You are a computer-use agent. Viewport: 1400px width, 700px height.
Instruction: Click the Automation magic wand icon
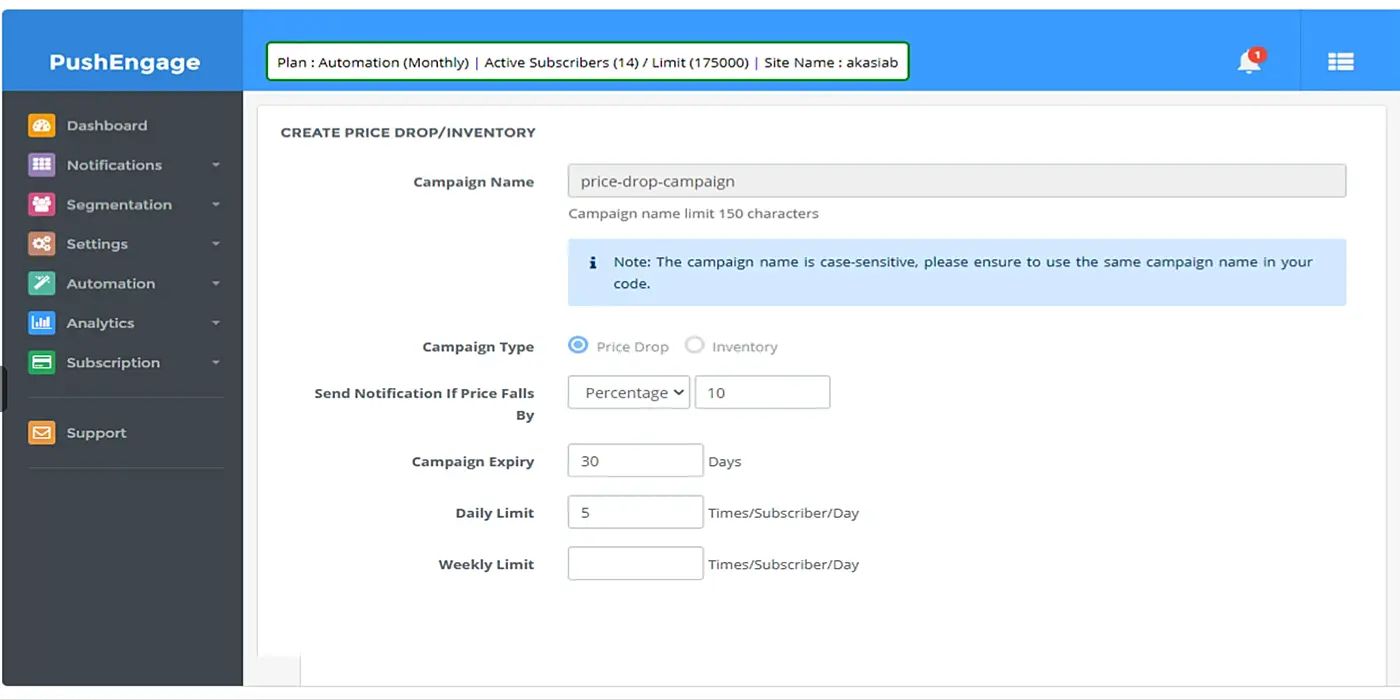click(41, 283)
